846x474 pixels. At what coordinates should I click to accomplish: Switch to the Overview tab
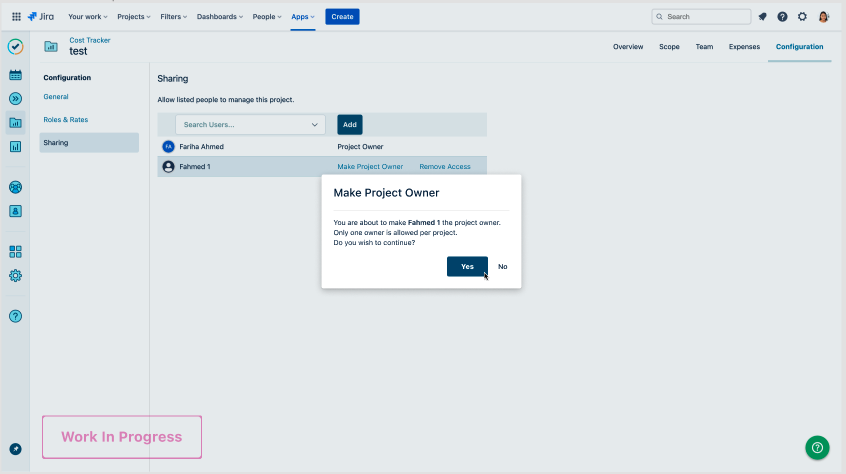click(628, 47)
